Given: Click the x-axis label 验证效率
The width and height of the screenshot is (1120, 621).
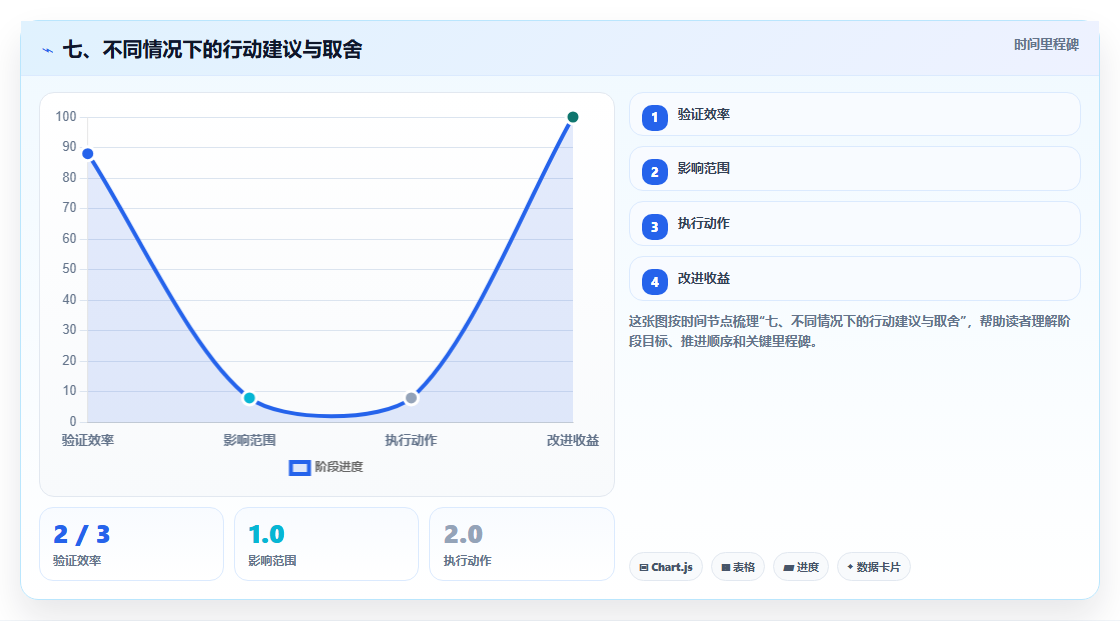Looking at the screenshot, I should (88, 440).
